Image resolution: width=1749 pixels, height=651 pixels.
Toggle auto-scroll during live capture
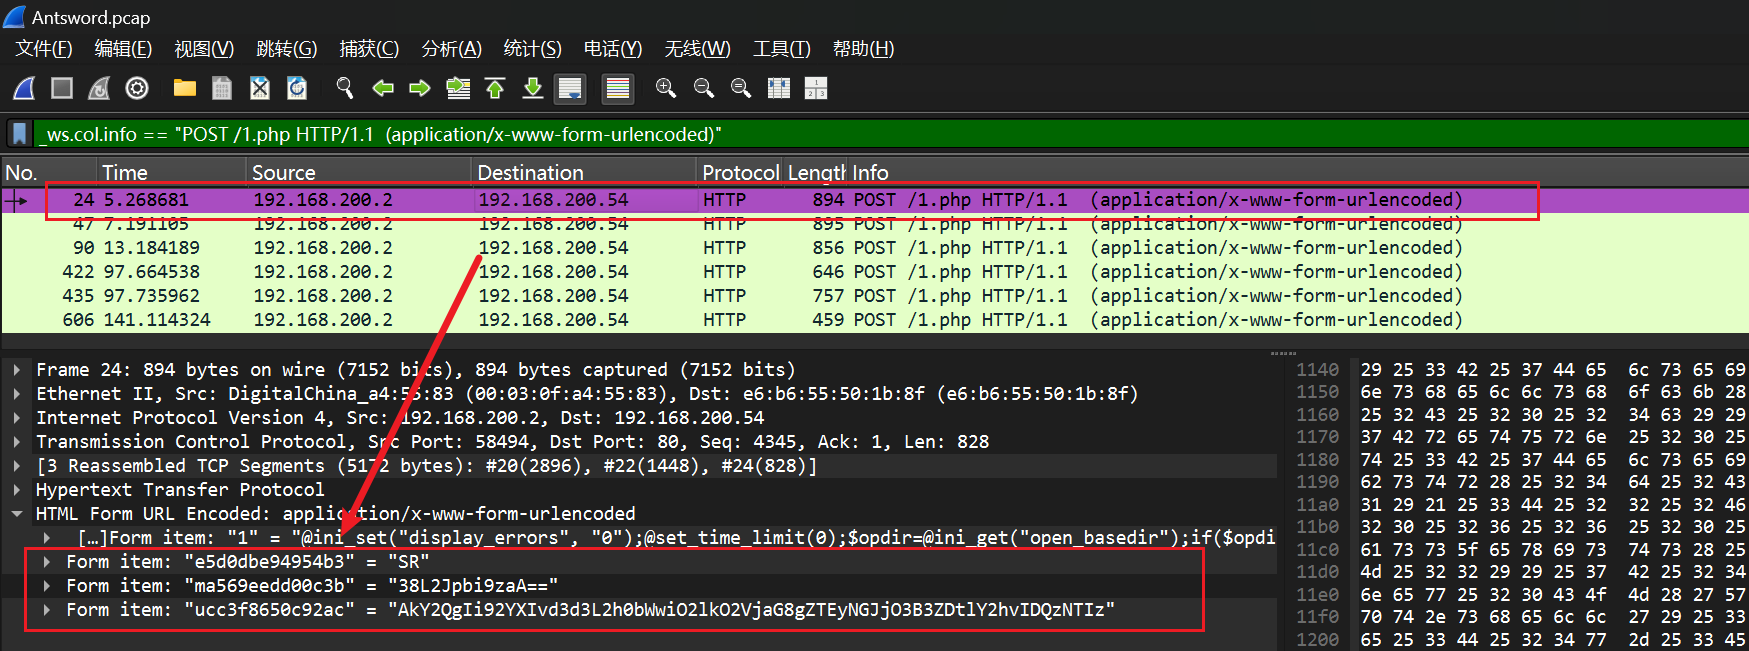click(x=570, y=89)
